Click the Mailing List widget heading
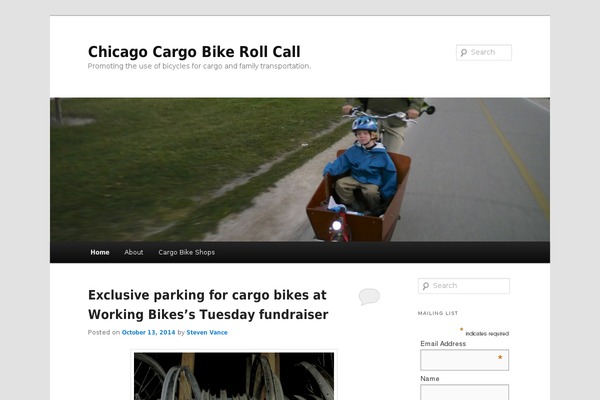Screen dimensions: 600x400 (x=438, y=313)
